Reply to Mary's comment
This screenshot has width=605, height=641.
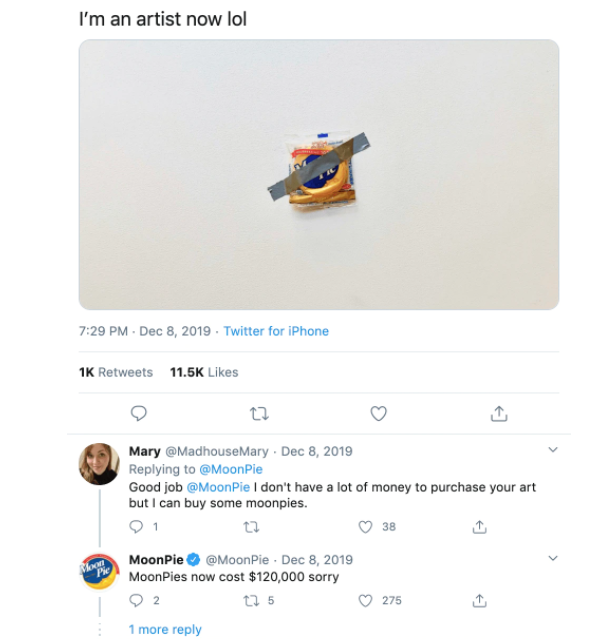tap(138, 526)
